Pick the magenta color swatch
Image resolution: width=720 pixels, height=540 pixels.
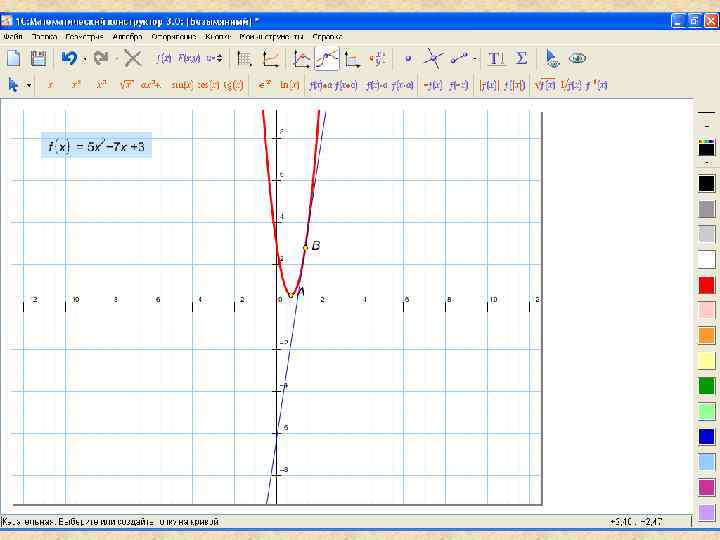click(x=707, y=487)
